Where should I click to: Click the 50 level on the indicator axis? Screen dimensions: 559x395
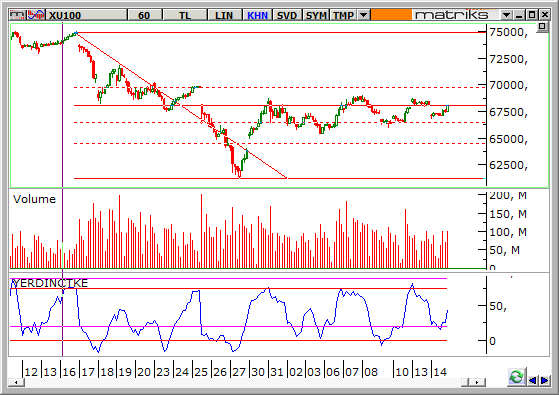point(498,306)
